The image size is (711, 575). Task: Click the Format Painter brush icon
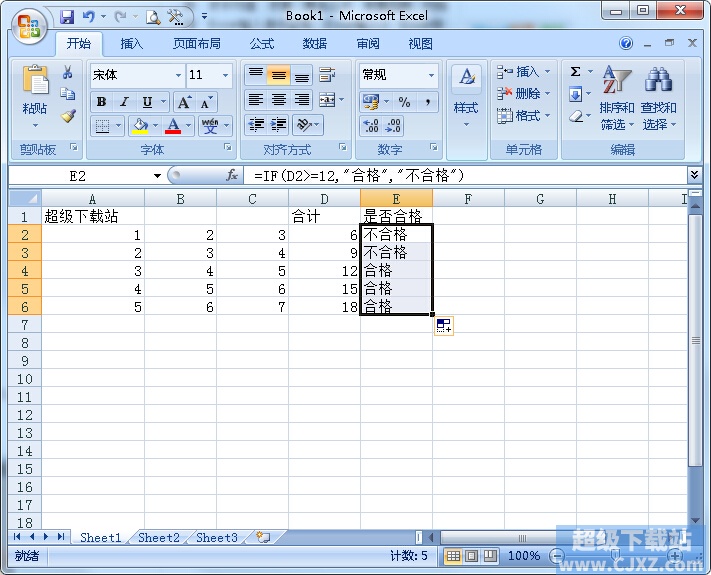coord(68,116)
